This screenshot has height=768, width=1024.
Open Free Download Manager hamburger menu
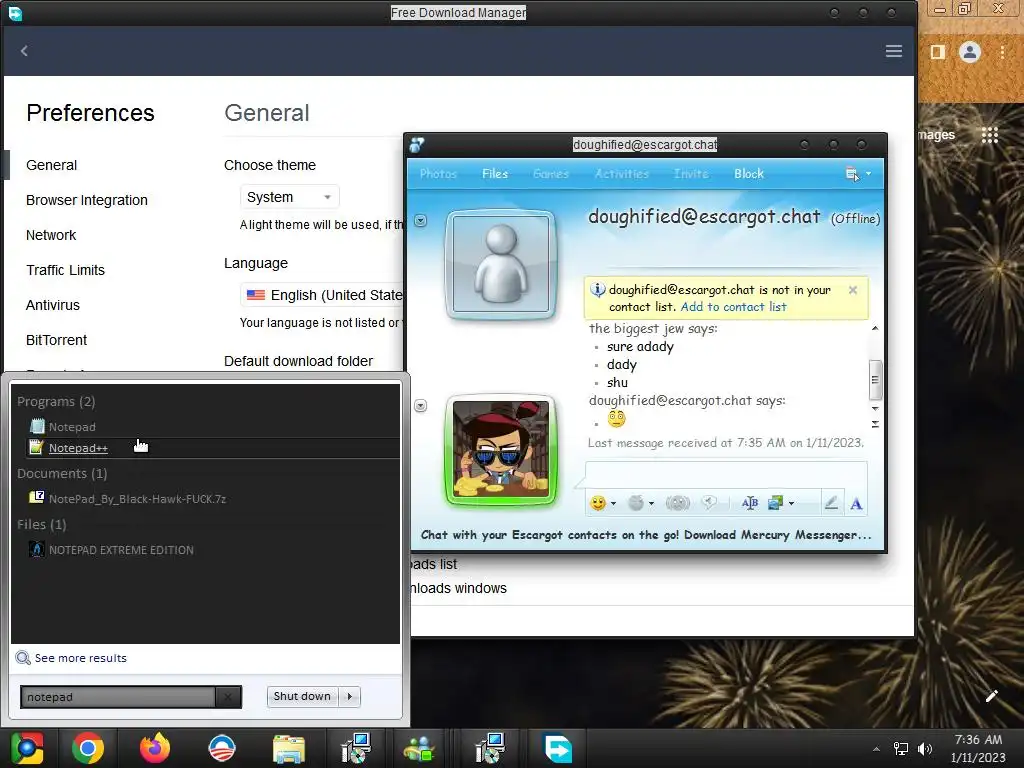click(893, 51)
